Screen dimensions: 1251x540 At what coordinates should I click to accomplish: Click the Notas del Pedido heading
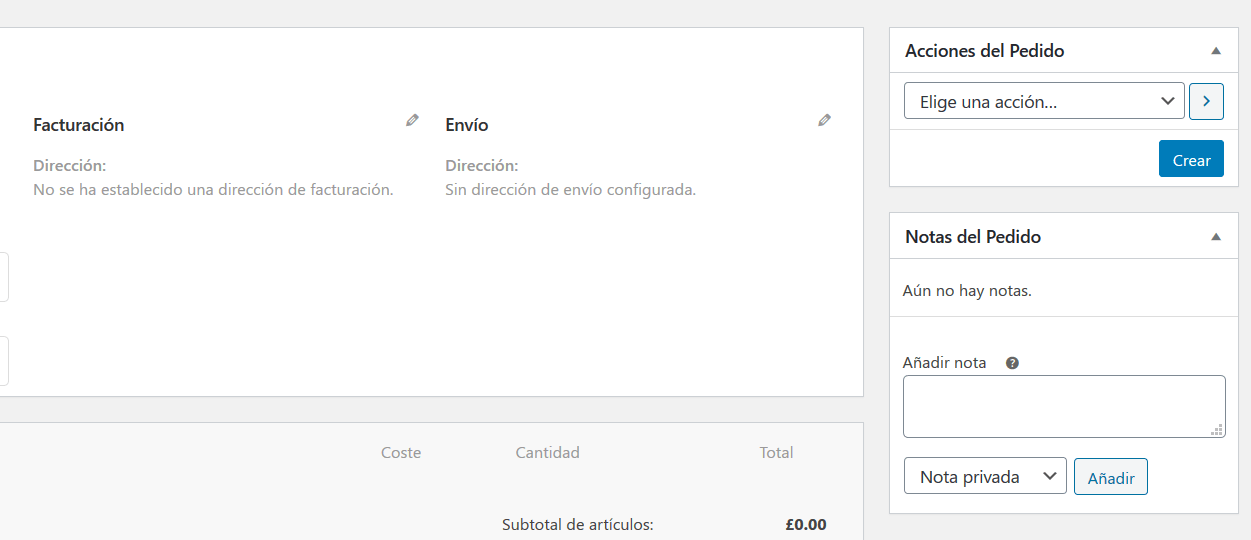(x=973, y=237)
